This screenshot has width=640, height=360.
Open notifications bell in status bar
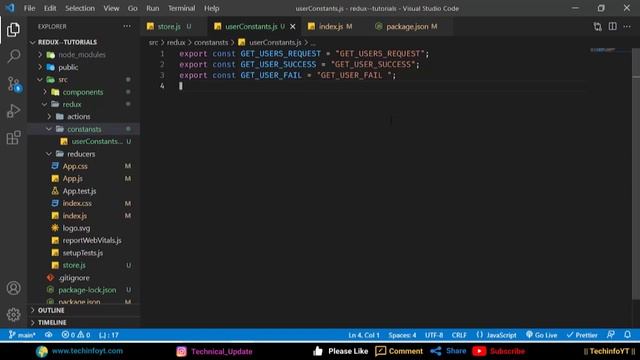click(x=627, y=335)
